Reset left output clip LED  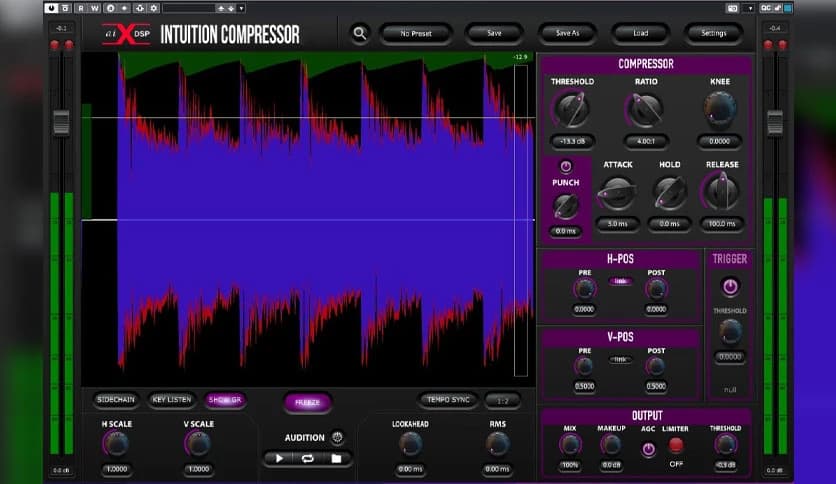(768, 45)
